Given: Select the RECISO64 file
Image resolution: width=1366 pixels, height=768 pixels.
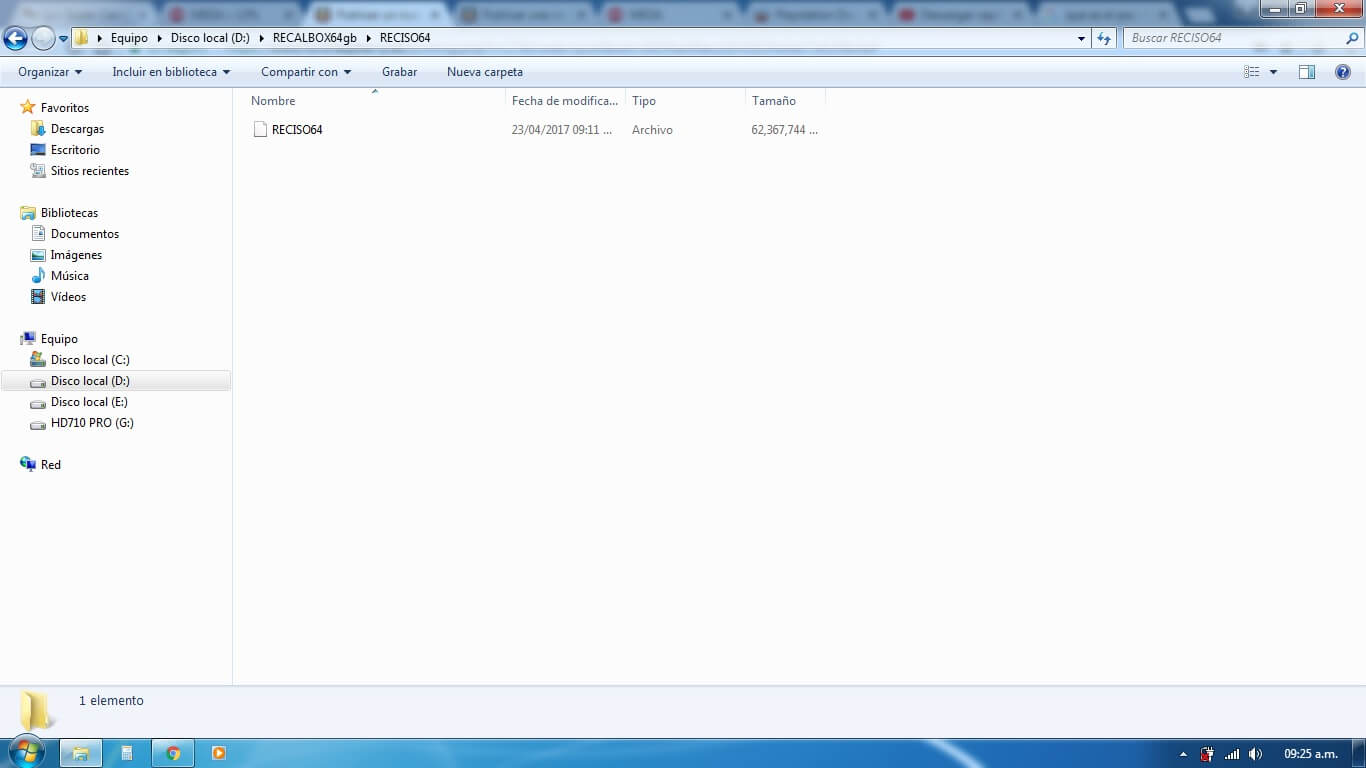Looking at the screenshot, I should click(x=296, y=130).
